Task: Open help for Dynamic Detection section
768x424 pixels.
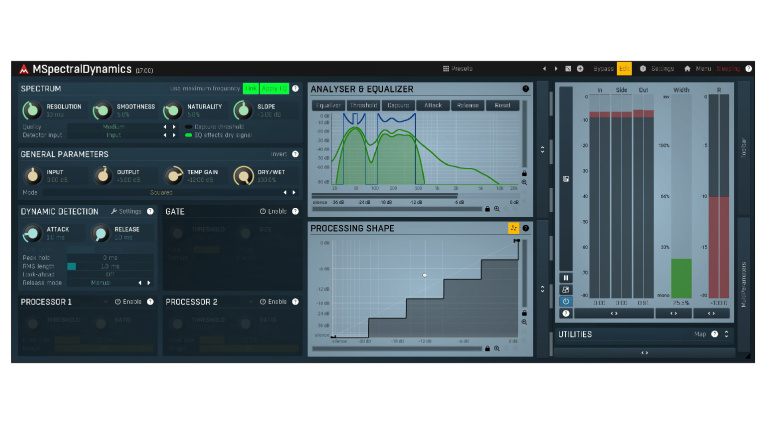Action: pyautogui.click(x=150, y=212)
